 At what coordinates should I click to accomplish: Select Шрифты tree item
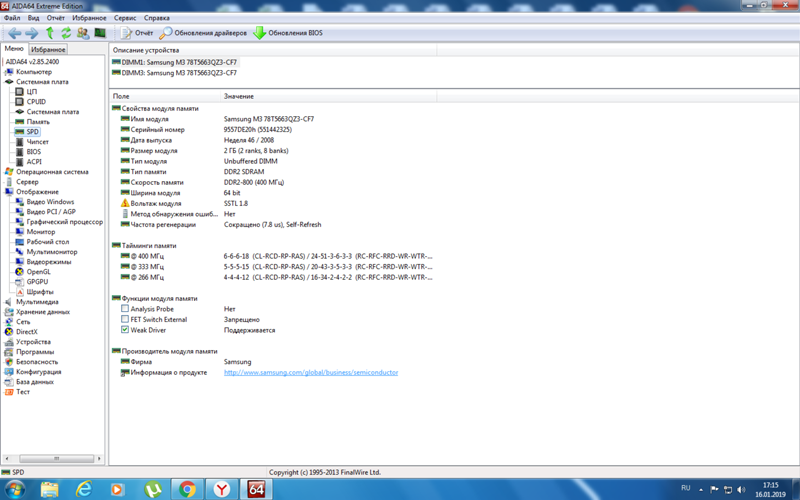click(x=40, y=292)
